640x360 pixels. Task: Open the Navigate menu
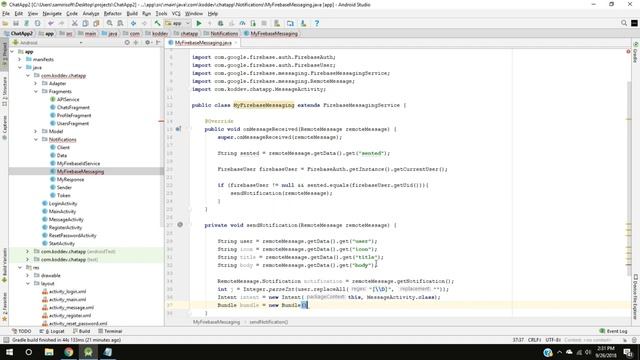[x=52, y=13]
